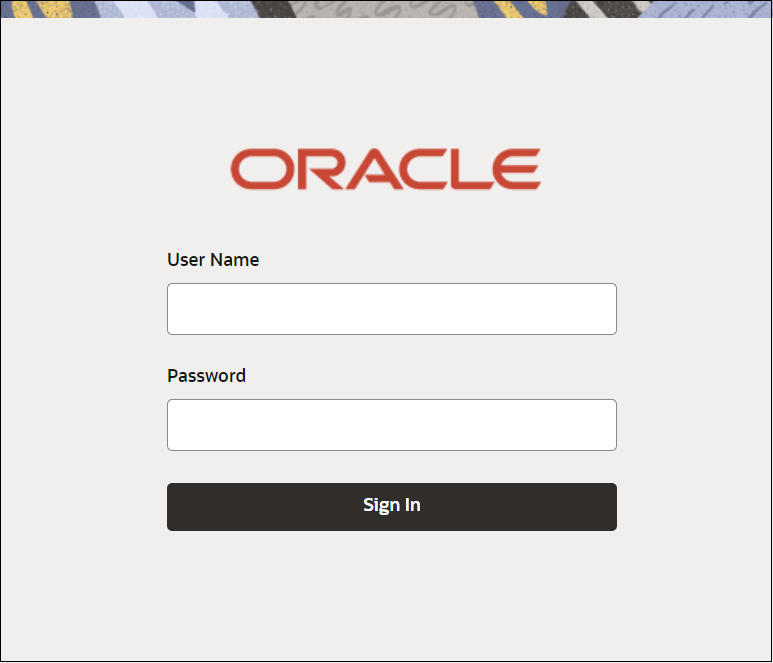The width and height of the screenshot is (773, 663).
Task: Click the Sign In button
Action: (391, 507)
